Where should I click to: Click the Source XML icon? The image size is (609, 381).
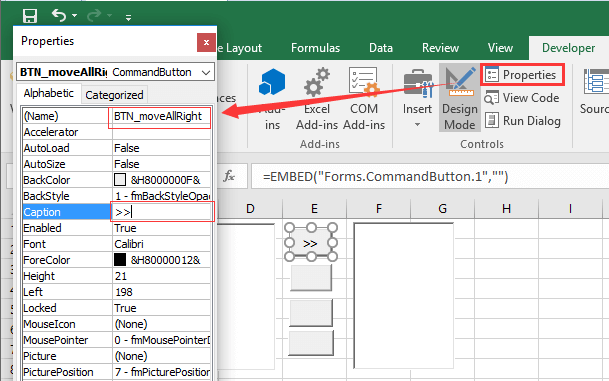[596, 82]
